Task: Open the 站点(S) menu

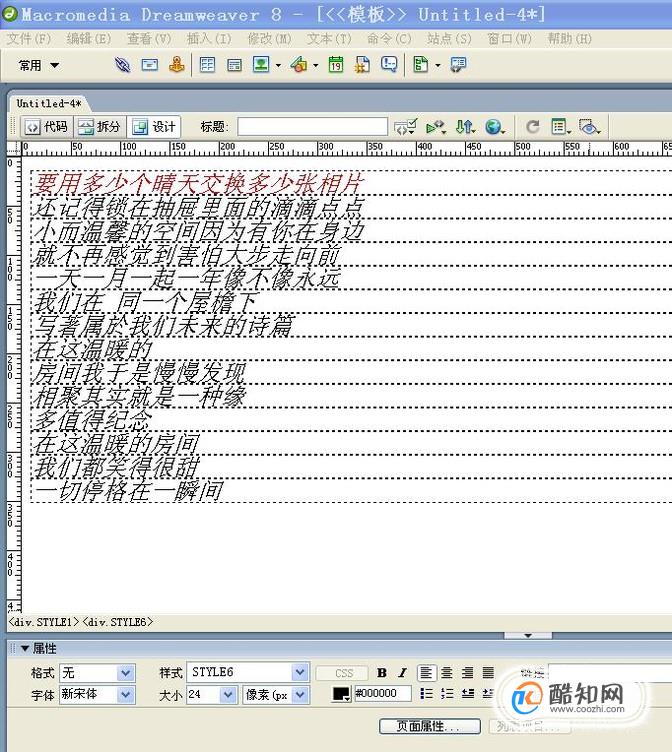Action: click(x=449, y=38)
